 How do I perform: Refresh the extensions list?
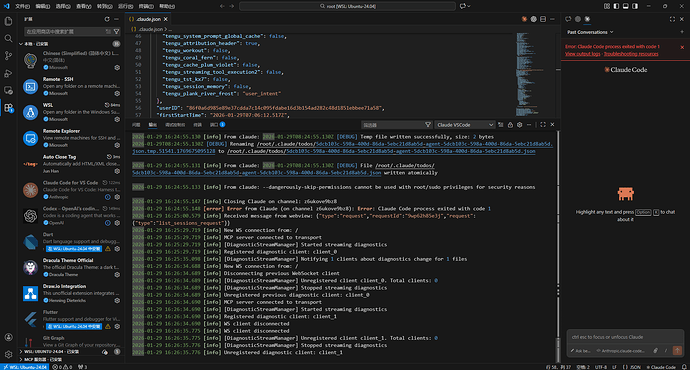tap(107, 19)
